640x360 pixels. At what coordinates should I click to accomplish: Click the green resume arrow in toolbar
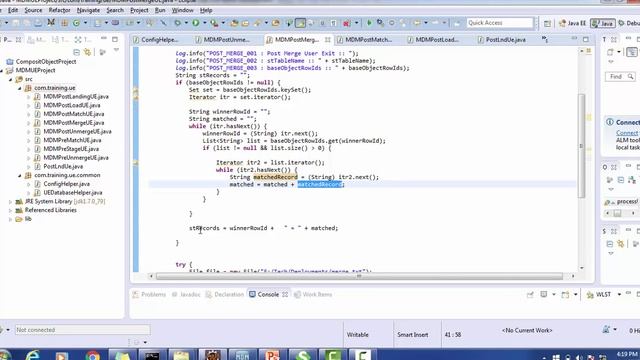[369, 23]
